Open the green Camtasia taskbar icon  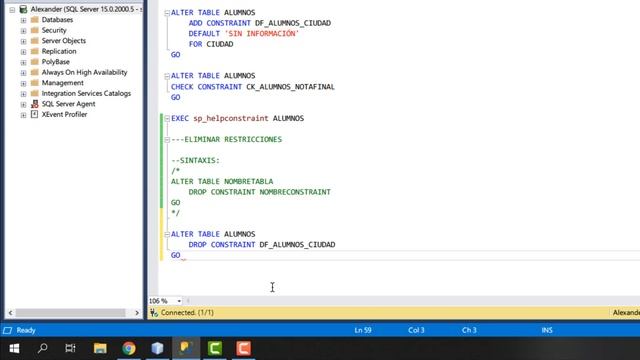(215, 348)
